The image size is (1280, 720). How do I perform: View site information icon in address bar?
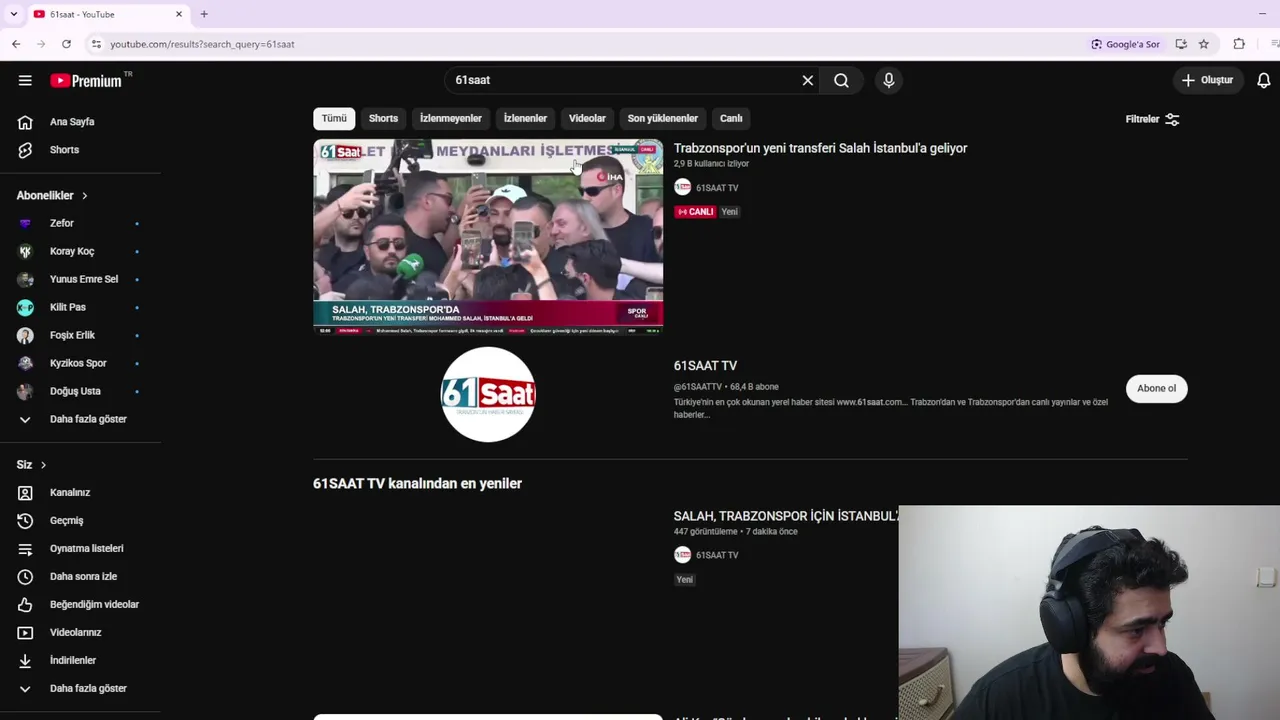(96, 44)
